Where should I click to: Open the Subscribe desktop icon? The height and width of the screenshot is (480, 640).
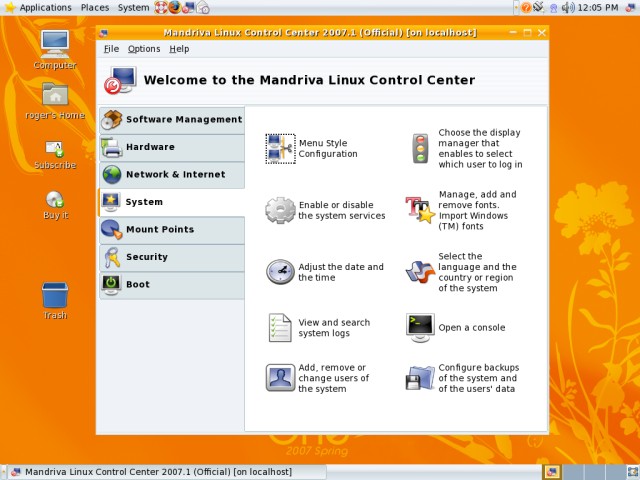click(55, 149)
